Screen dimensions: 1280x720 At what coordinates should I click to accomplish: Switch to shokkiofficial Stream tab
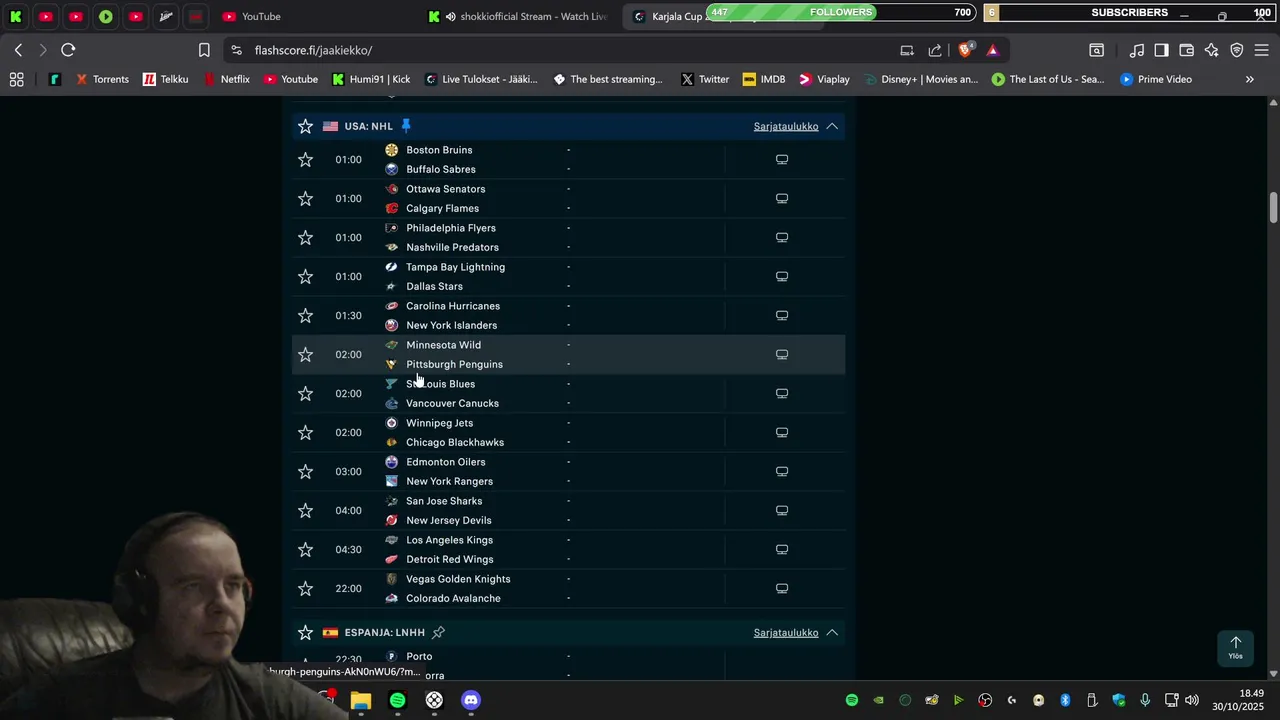(x=517, y=16)
